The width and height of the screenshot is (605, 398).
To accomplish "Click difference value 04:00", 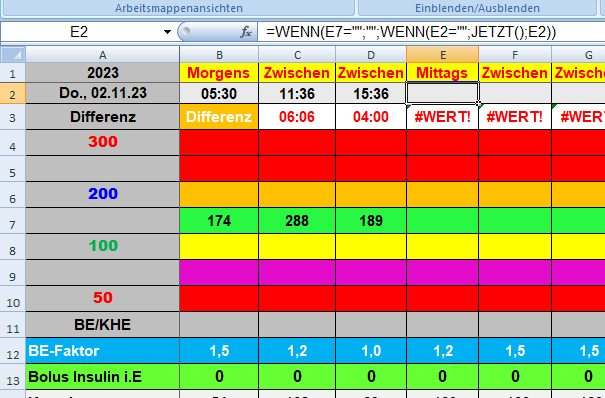I will point(371,117).
